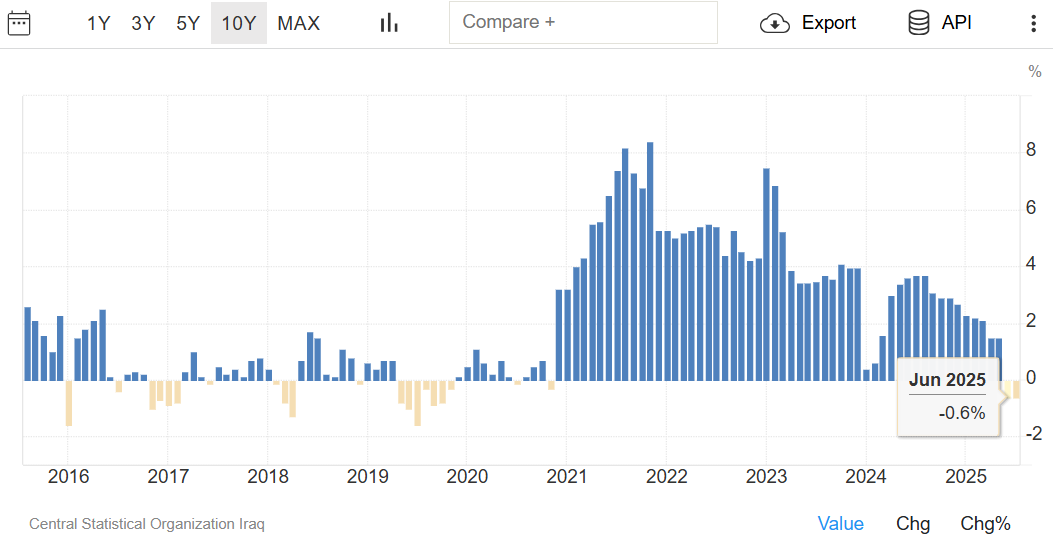Click the Central Statistical Organization Iraq source
The height and width of the screenshot is (537, 1053).
coord(147,524)
